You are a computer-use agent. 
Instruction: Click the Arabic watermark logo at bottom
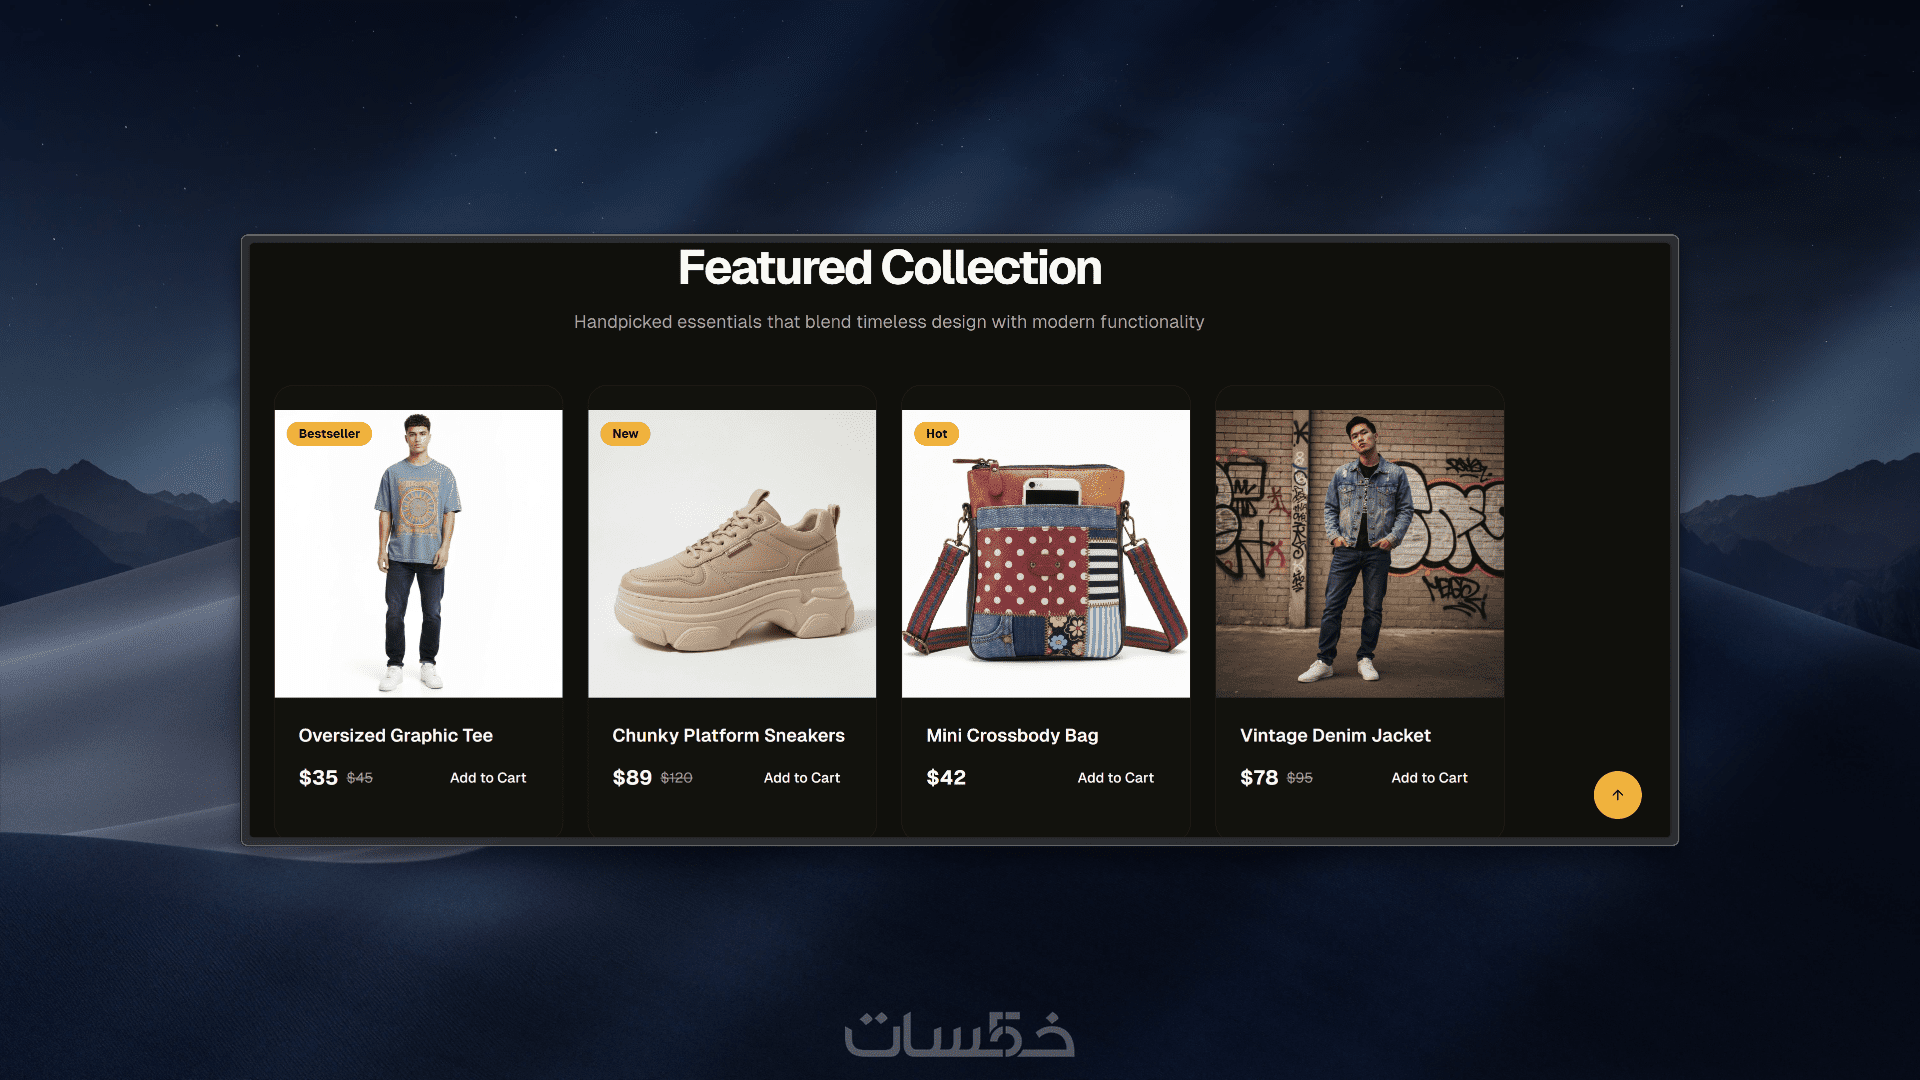pyautogui.click(x=960, y=1034)
